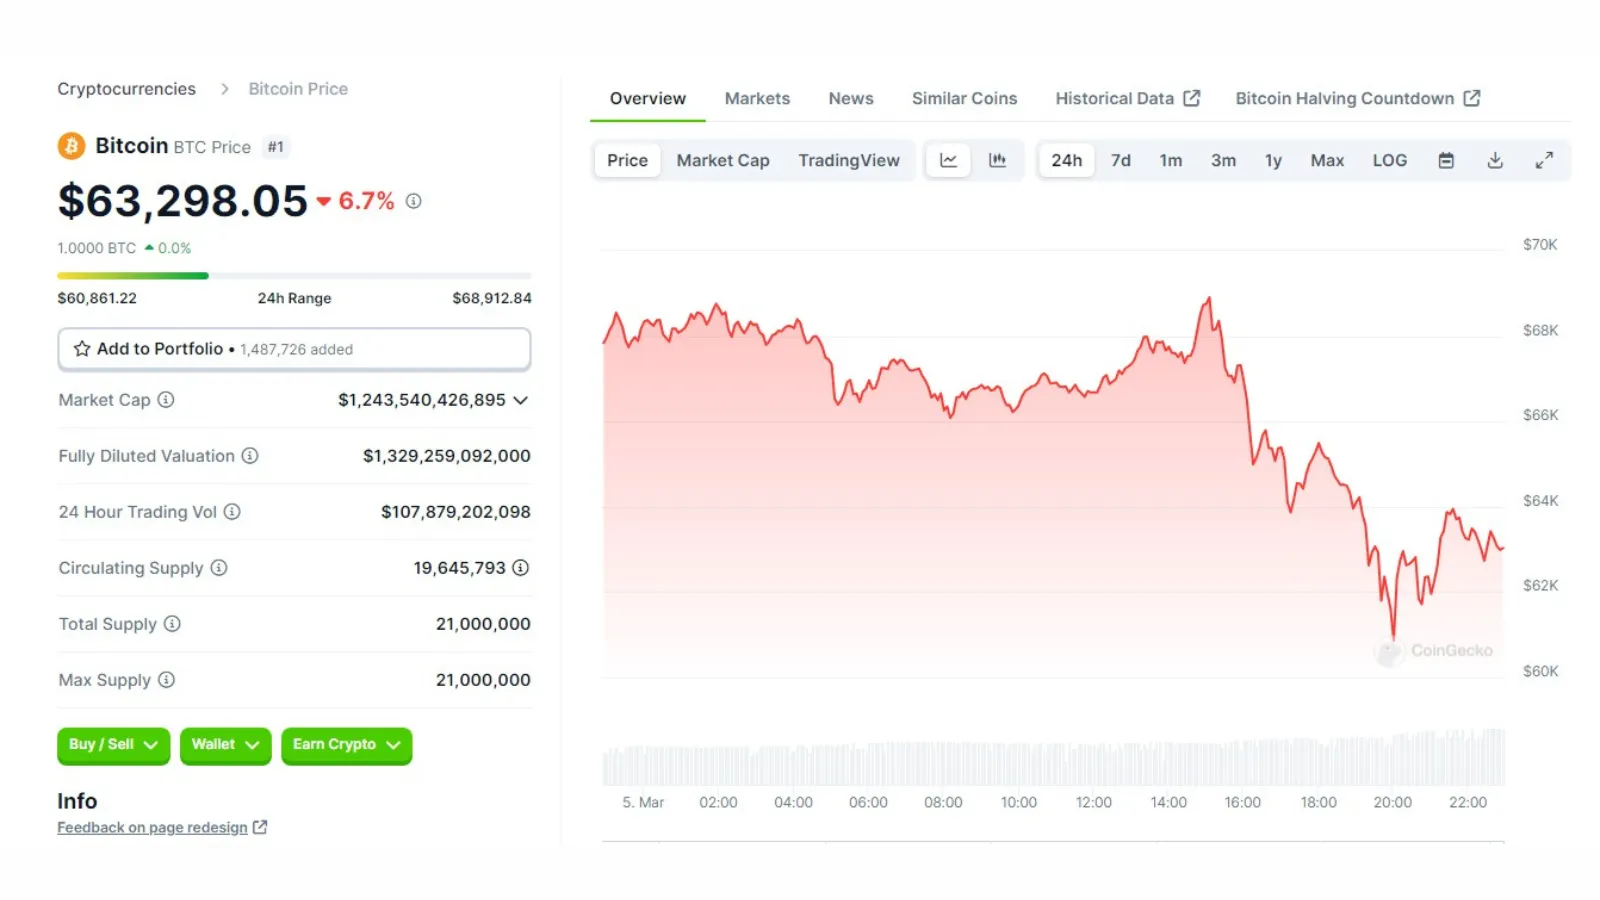1600x900 pixels.
Task: Click the Cryptocurrencies breadcrumb
Action: 126,89
